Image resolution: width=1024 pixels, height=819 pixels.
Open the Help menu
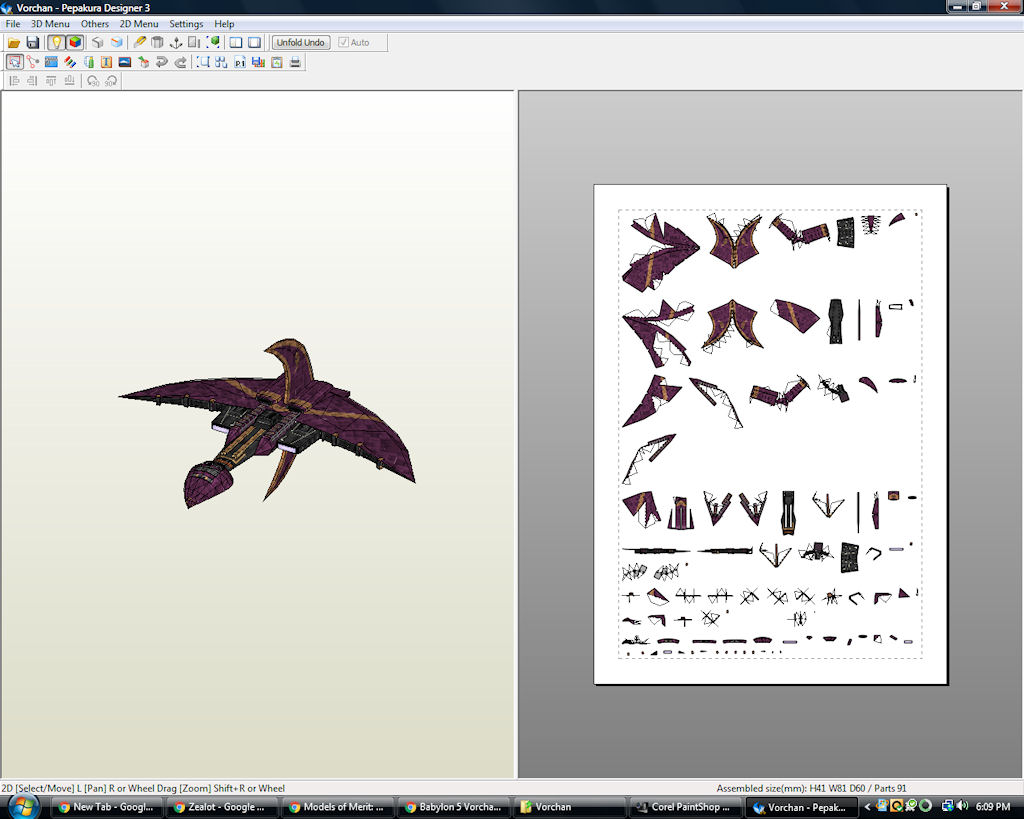224,24
